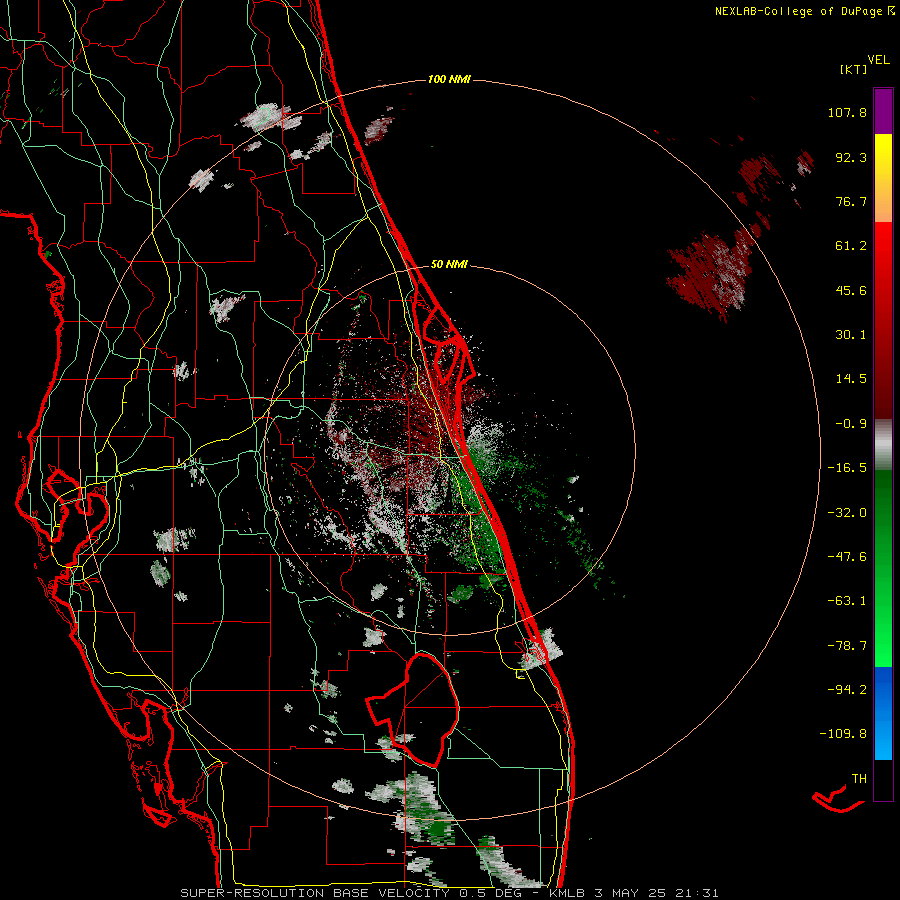This screenshot has width=900, height=900.
Task: Click the -63.1 scale label
Action: point(847,601)
